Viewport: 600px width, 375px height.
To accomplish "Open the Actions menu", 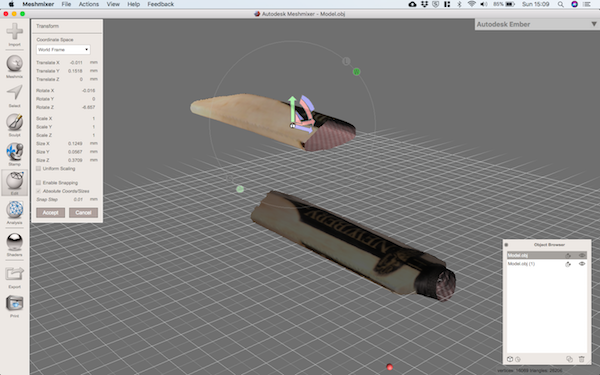I will tap(89, 4).
